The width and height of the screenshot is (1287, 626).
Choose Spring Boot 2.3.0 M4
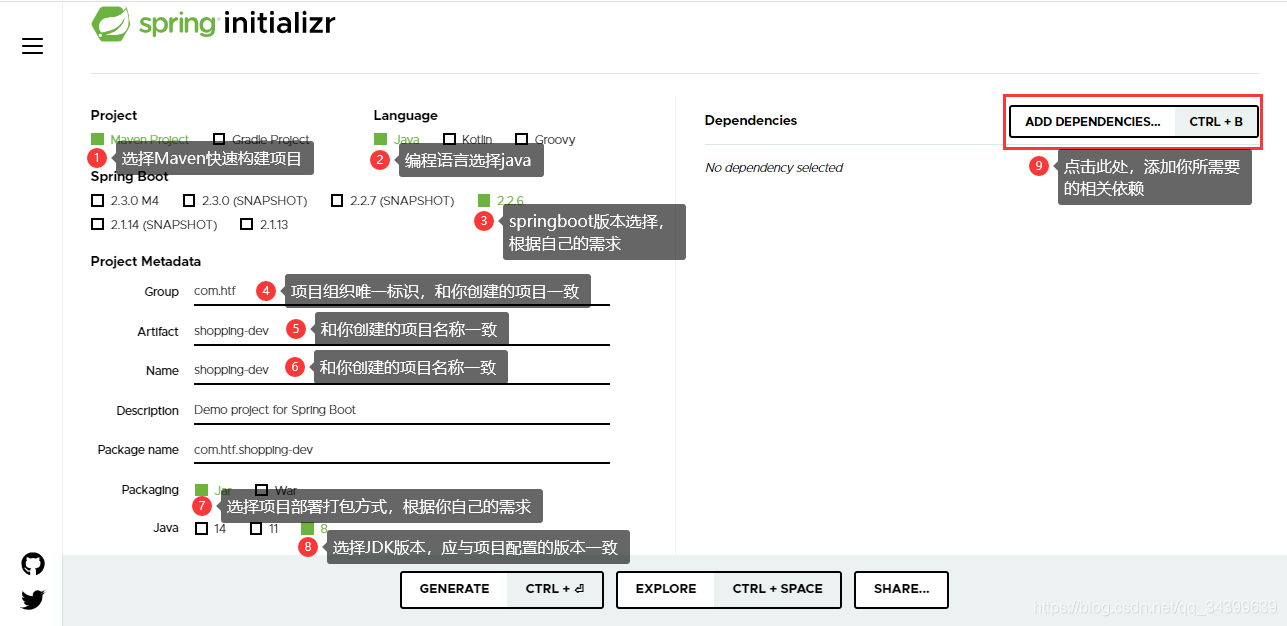click(125, 201)
